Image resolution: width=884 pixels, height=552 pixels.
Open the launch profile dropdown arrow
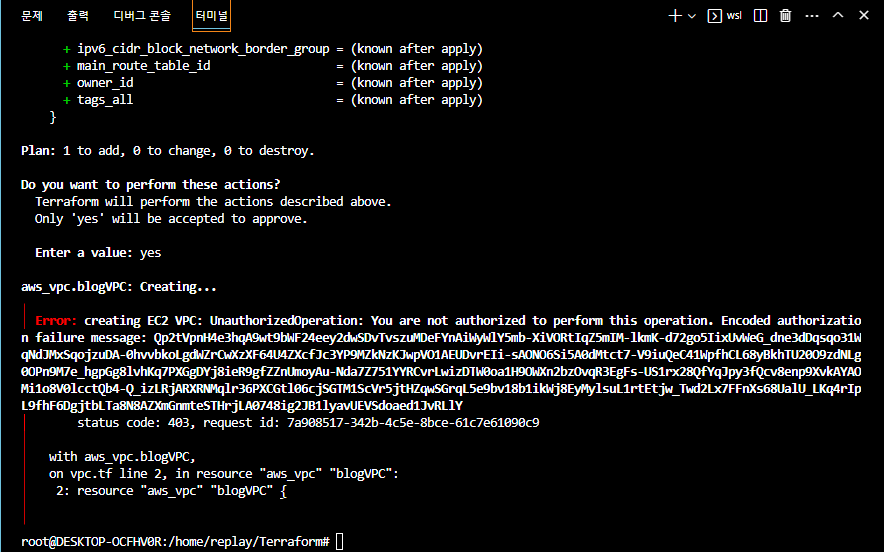click(691, 16)
